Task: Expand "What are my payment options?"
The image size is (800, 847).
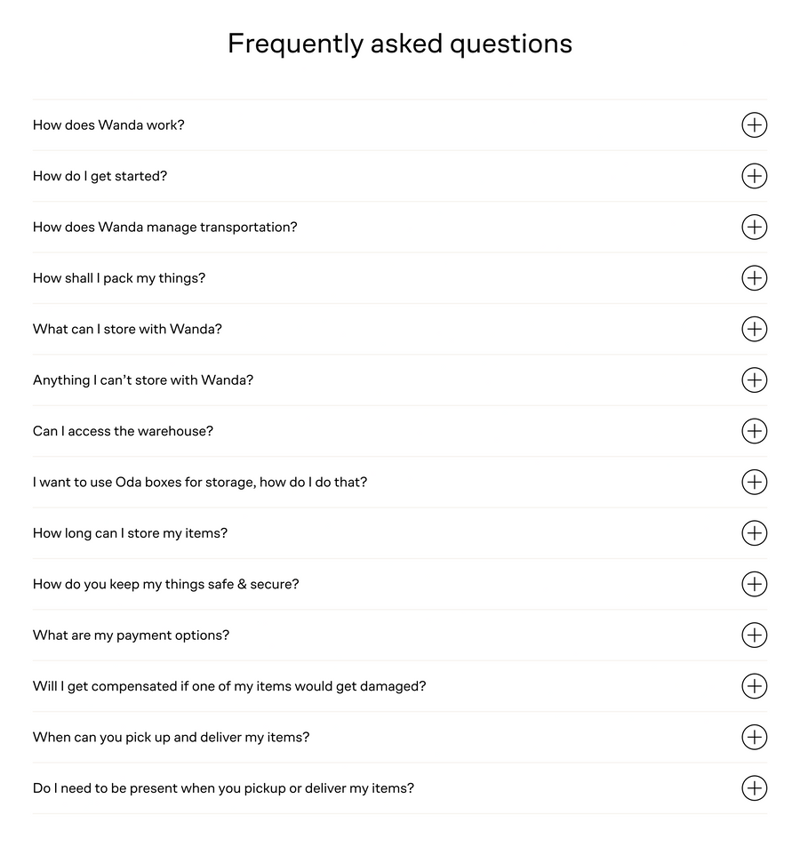Action: coord(754,635)
